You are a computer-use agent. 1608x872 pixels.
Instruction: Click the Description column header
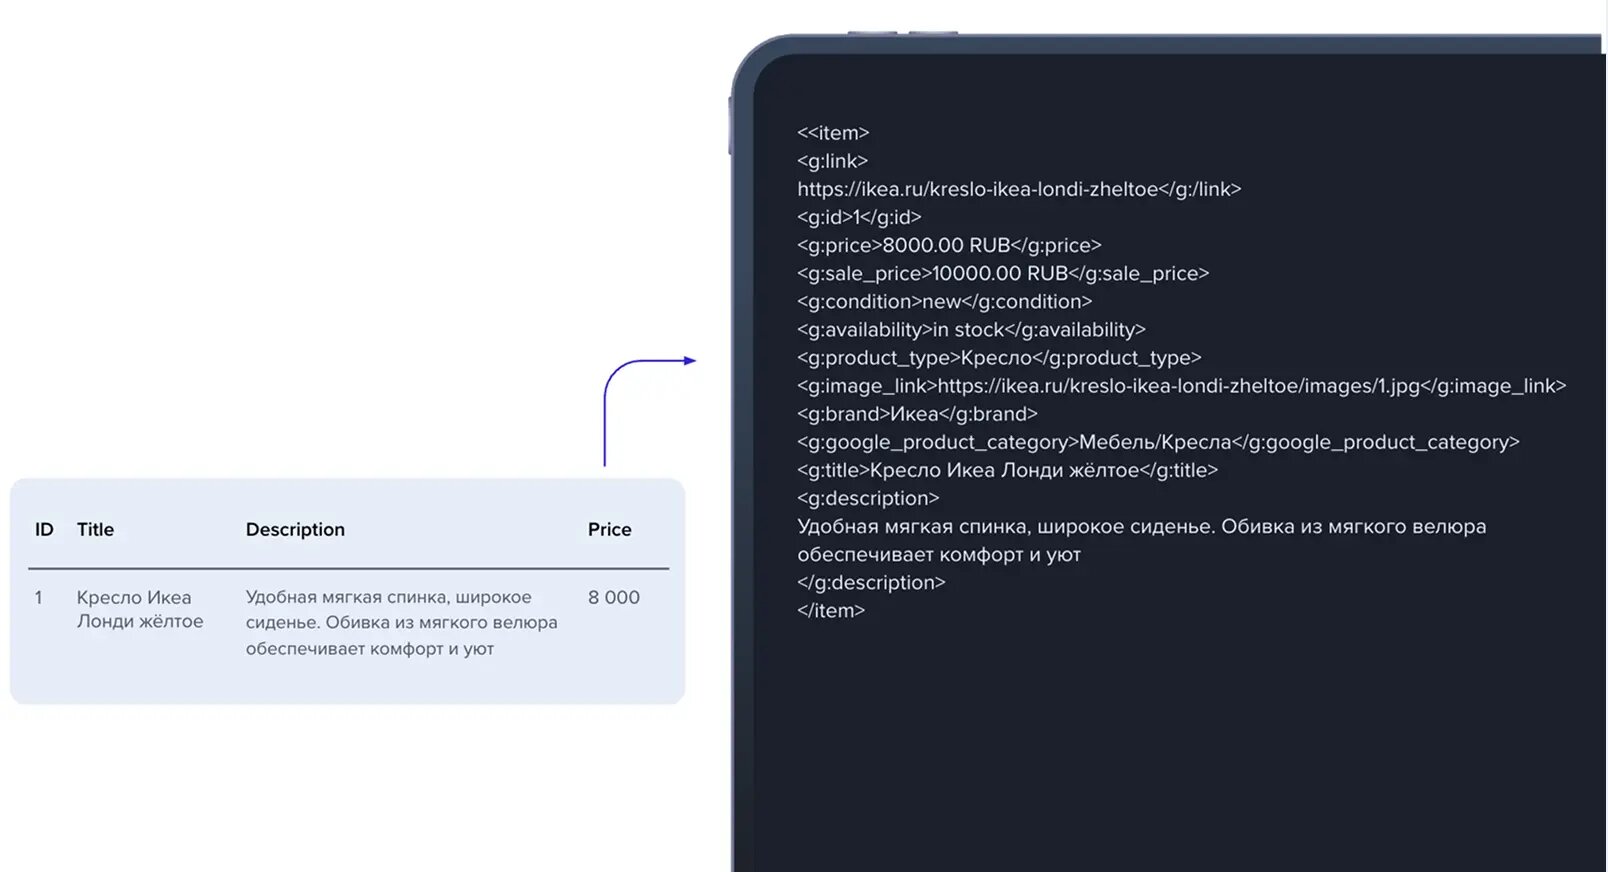point(295,530)
